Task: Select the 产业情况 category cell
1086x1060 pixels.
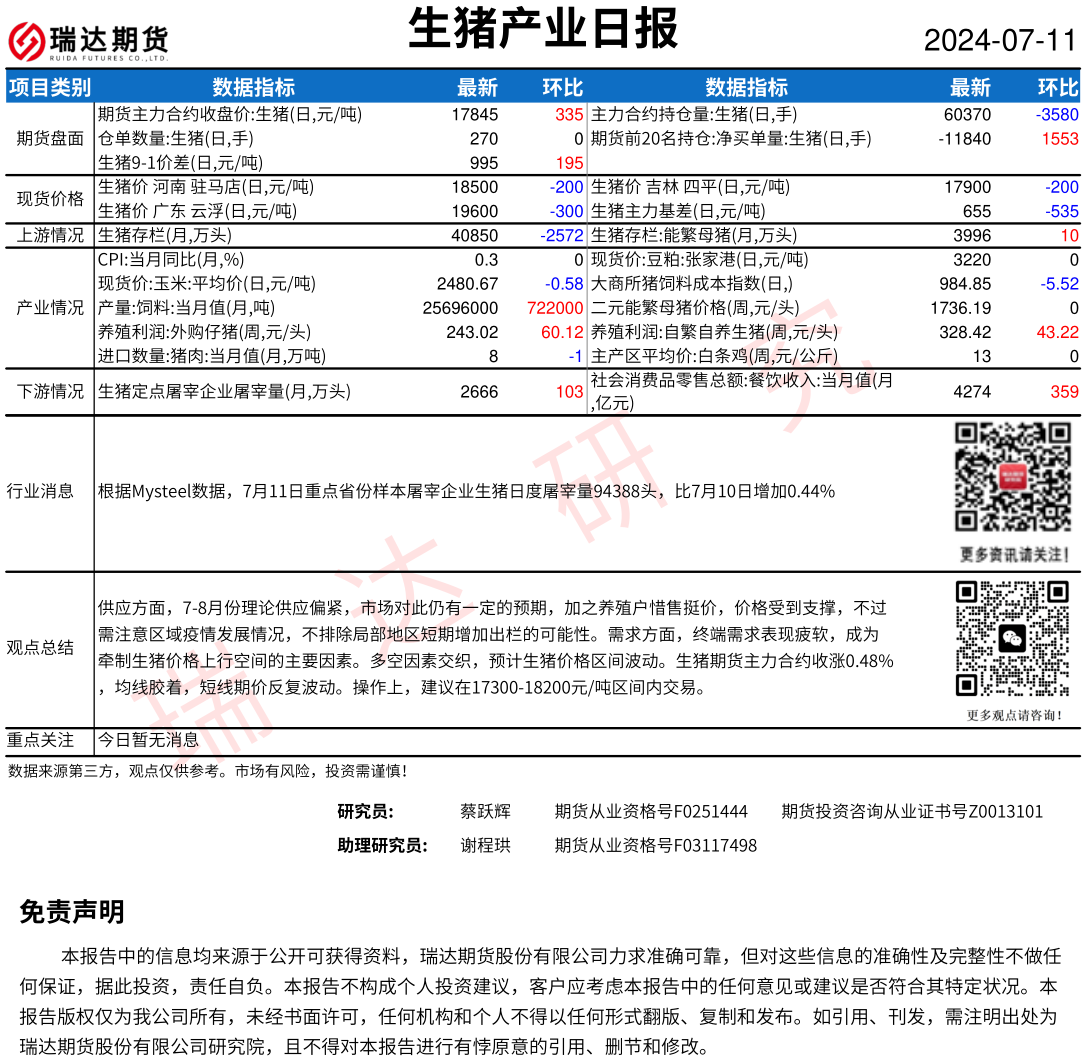Action: point(50,307)
